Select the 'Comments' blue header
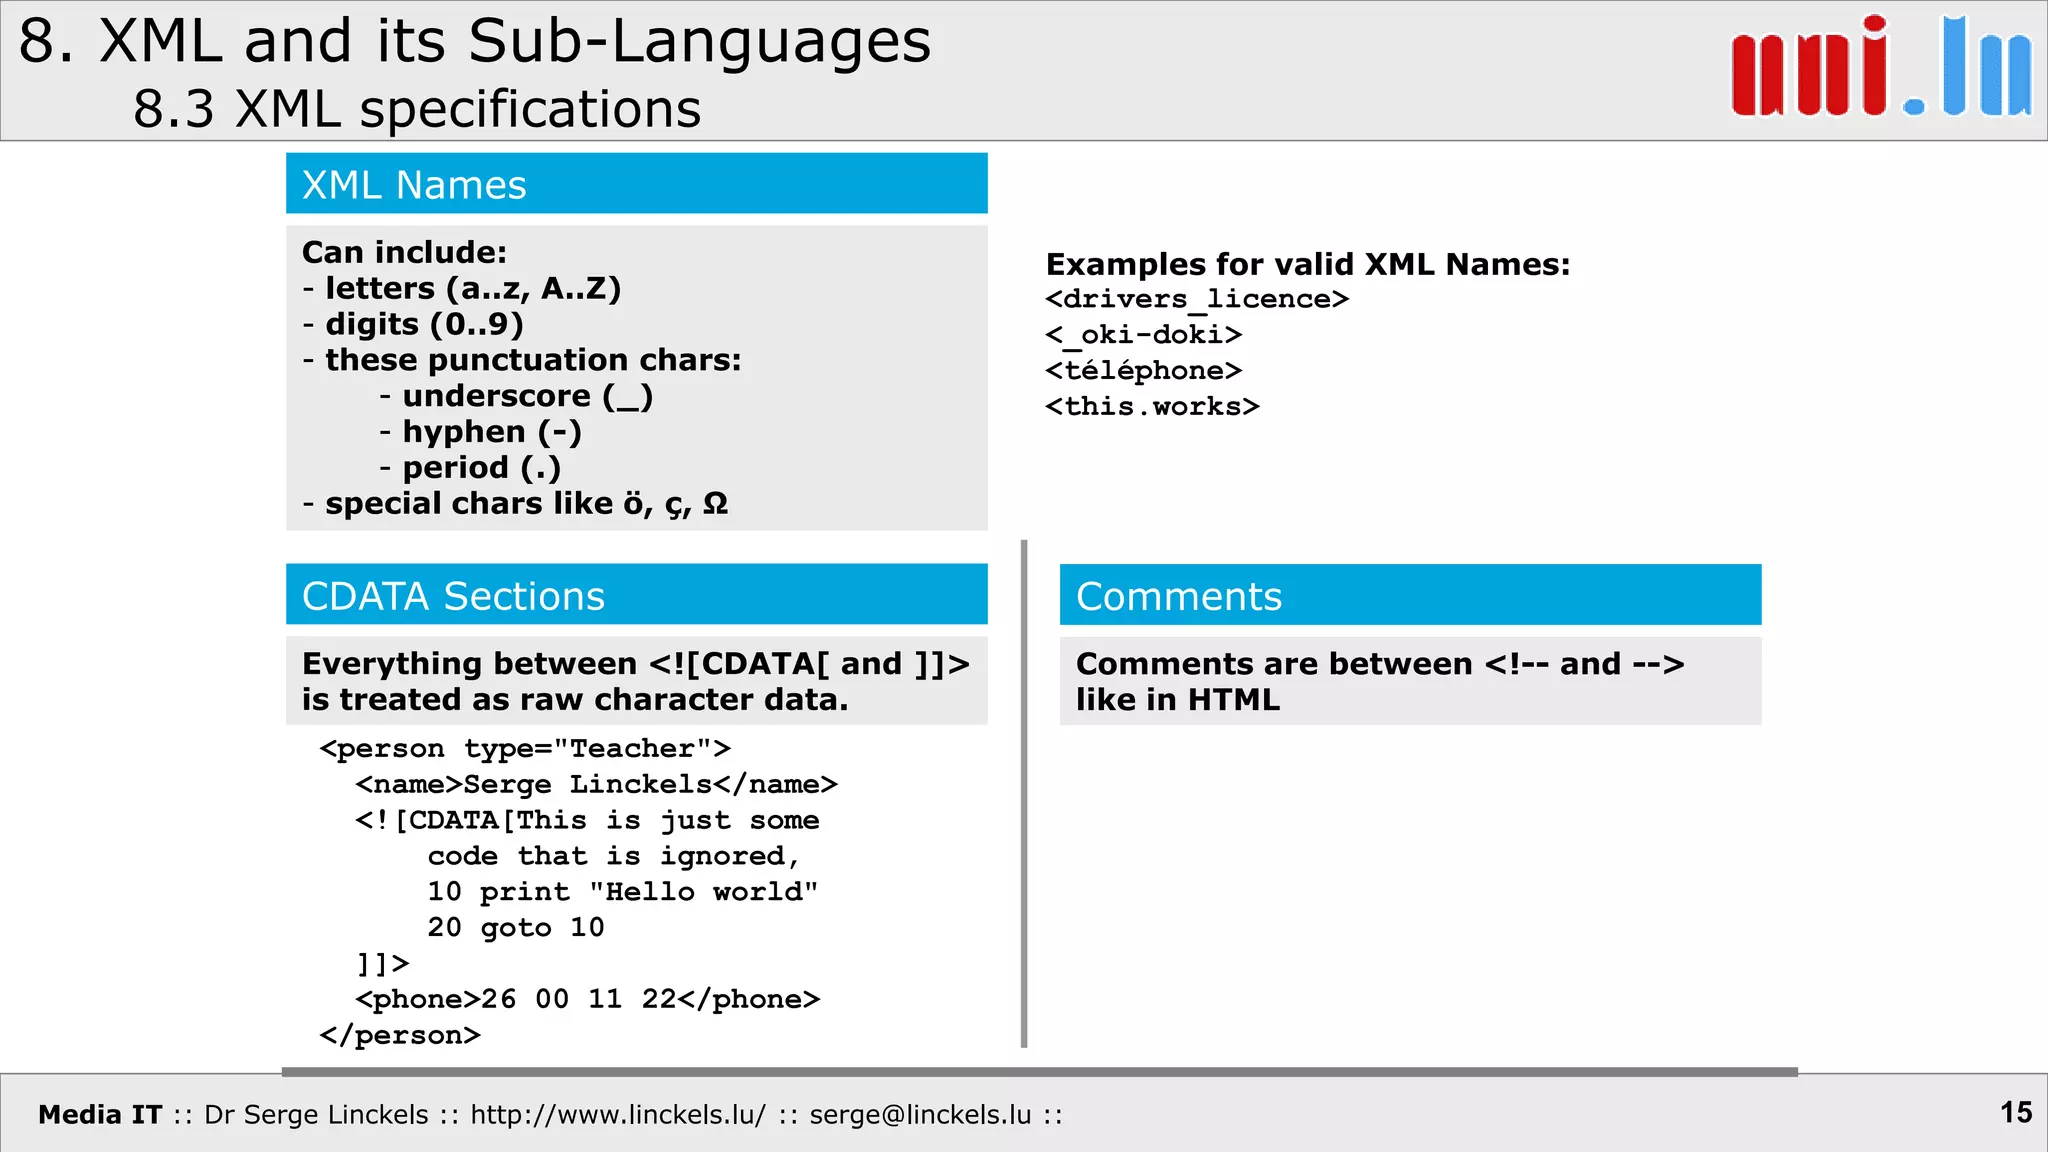The image size is (2048, 1152). (x=1410, y=595)
